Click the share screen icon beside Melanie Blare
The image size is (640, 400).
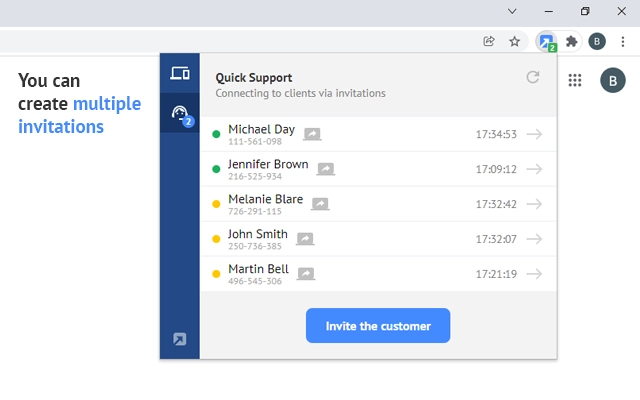[320, 204]
